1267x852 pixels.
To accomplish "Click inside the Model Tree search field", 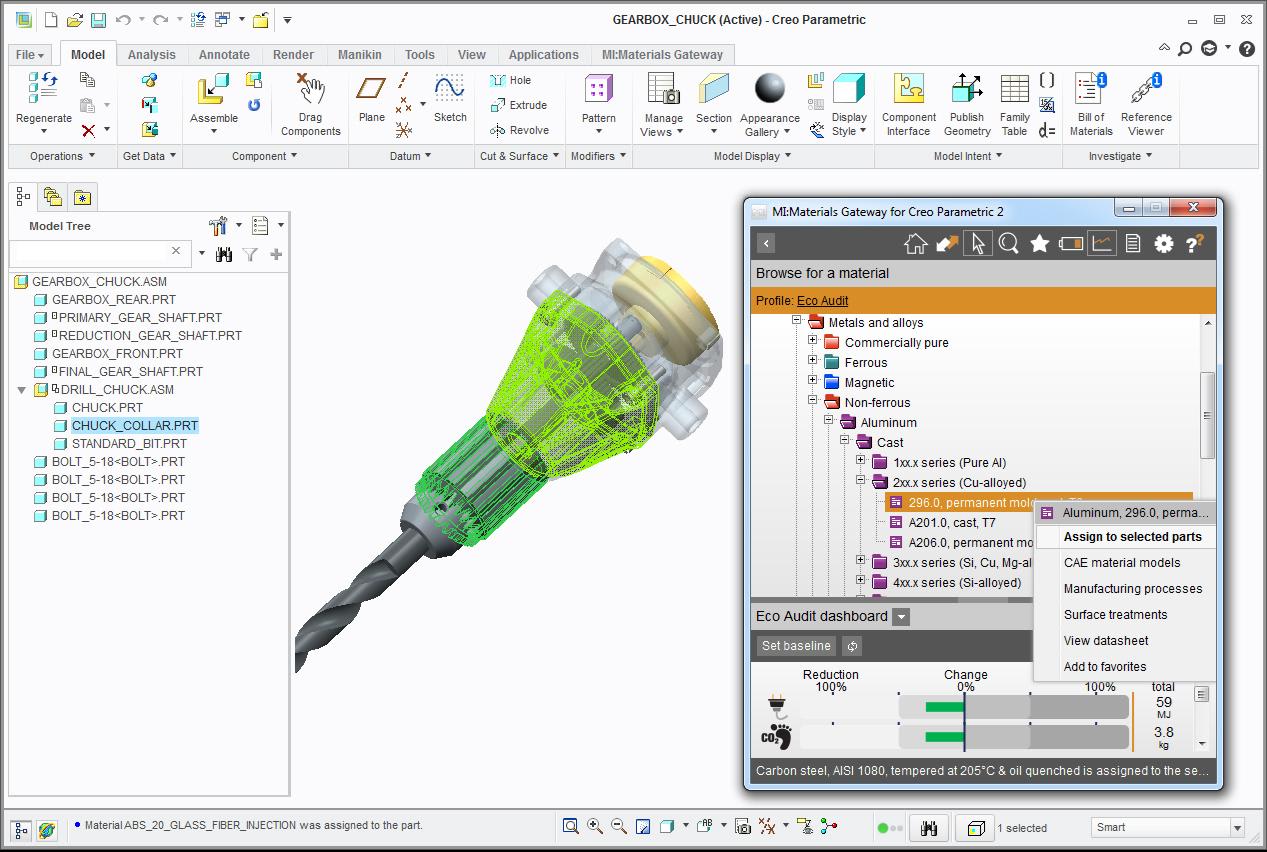I will 100,253.
